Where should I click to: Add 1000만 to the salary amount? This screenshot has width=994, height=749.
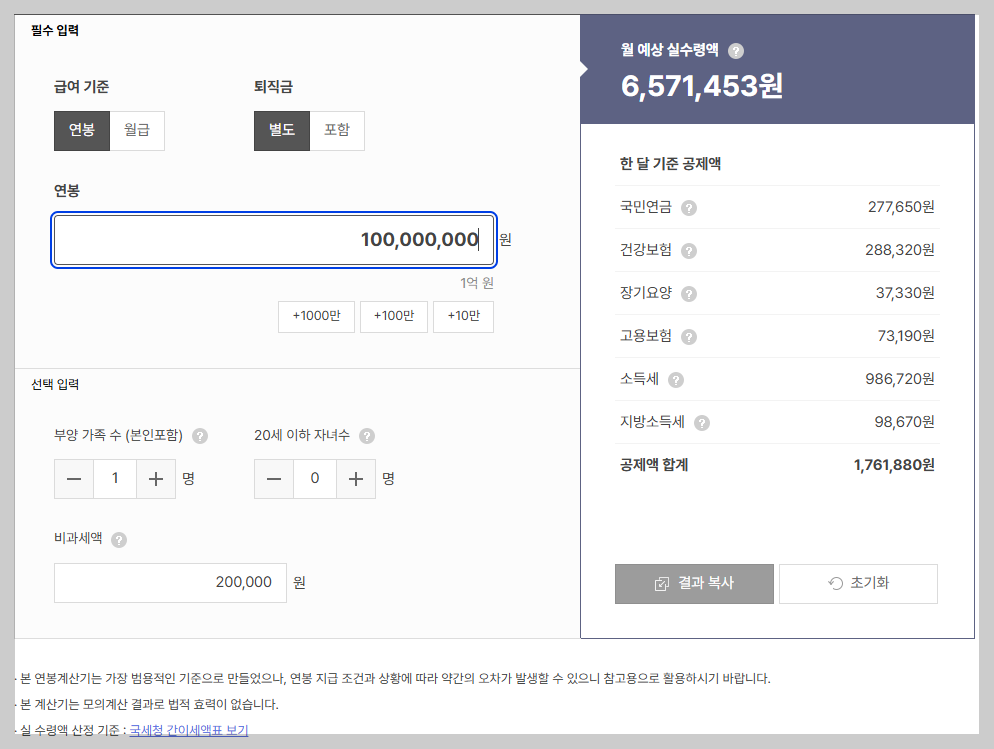316,316
